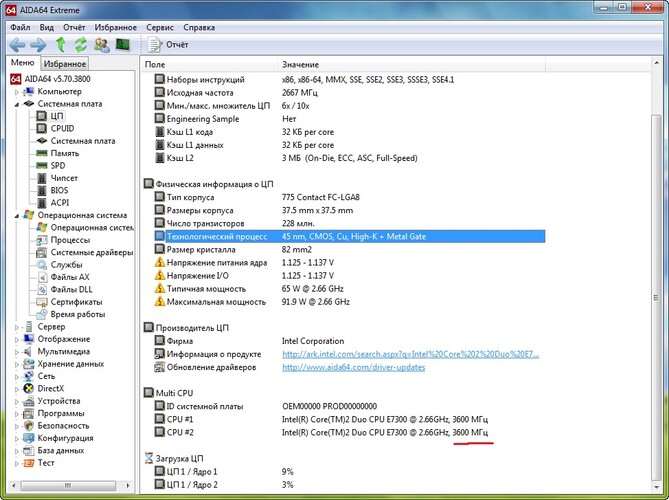Expand the Отображение tree node
This screenshot has height=500, width=669.
click(x=17, y=340)
